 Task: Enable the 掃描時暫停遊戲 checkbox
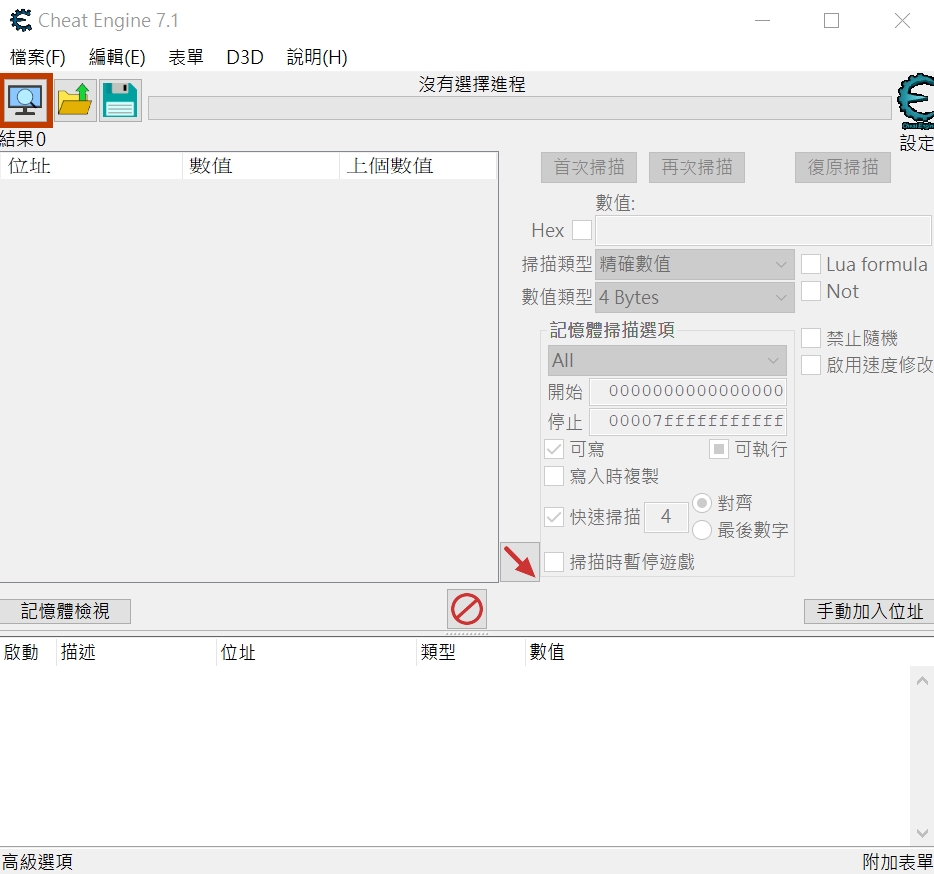point(554,562)
